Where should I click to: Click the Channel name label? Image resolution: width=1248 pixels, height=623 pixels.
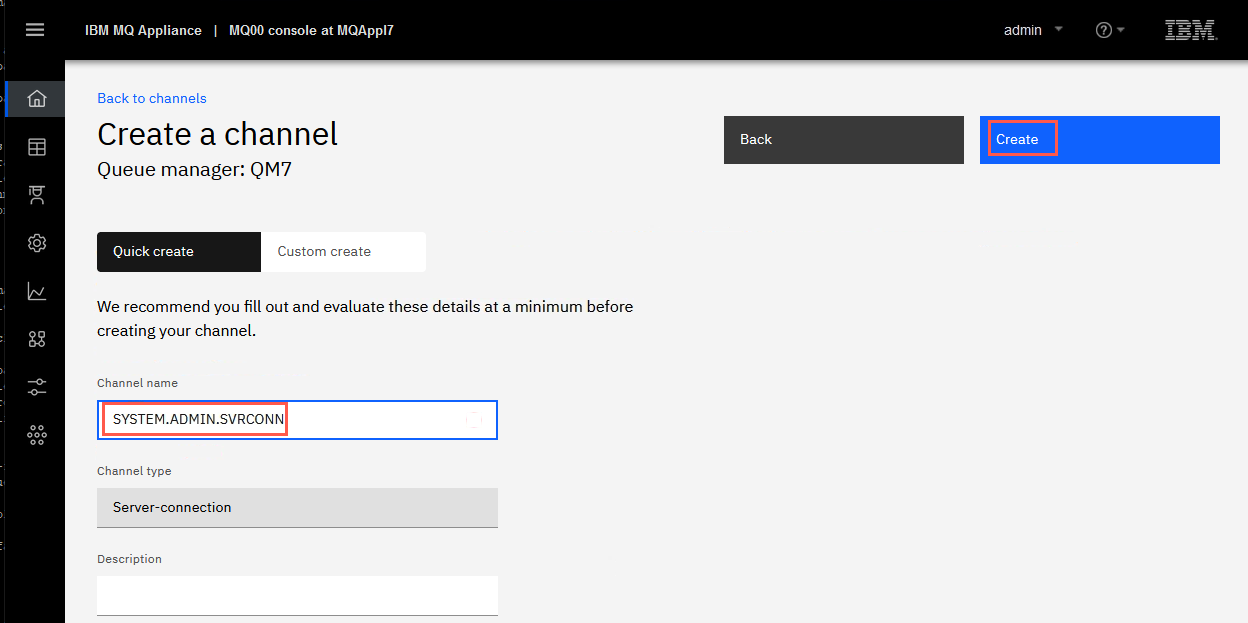[x=137, y=383]
